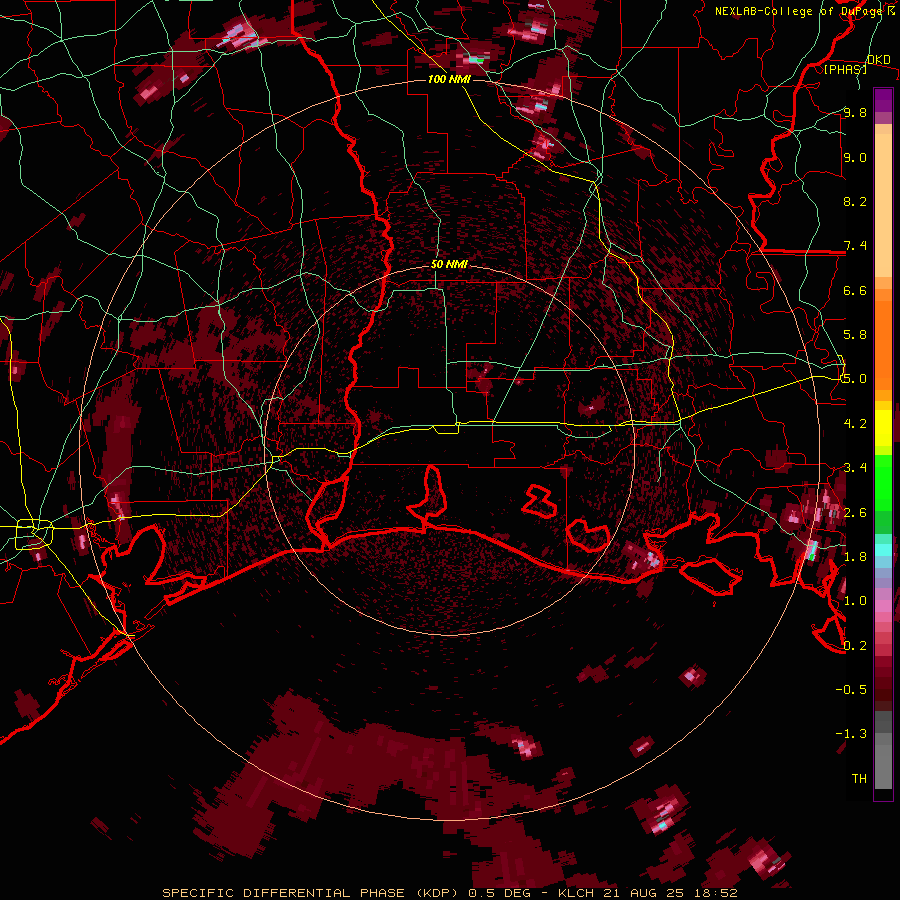Image resolution: width=900 pixels, height=900 pixels.
Task: Click the -1.3 scale value
Action: point(851,734)
